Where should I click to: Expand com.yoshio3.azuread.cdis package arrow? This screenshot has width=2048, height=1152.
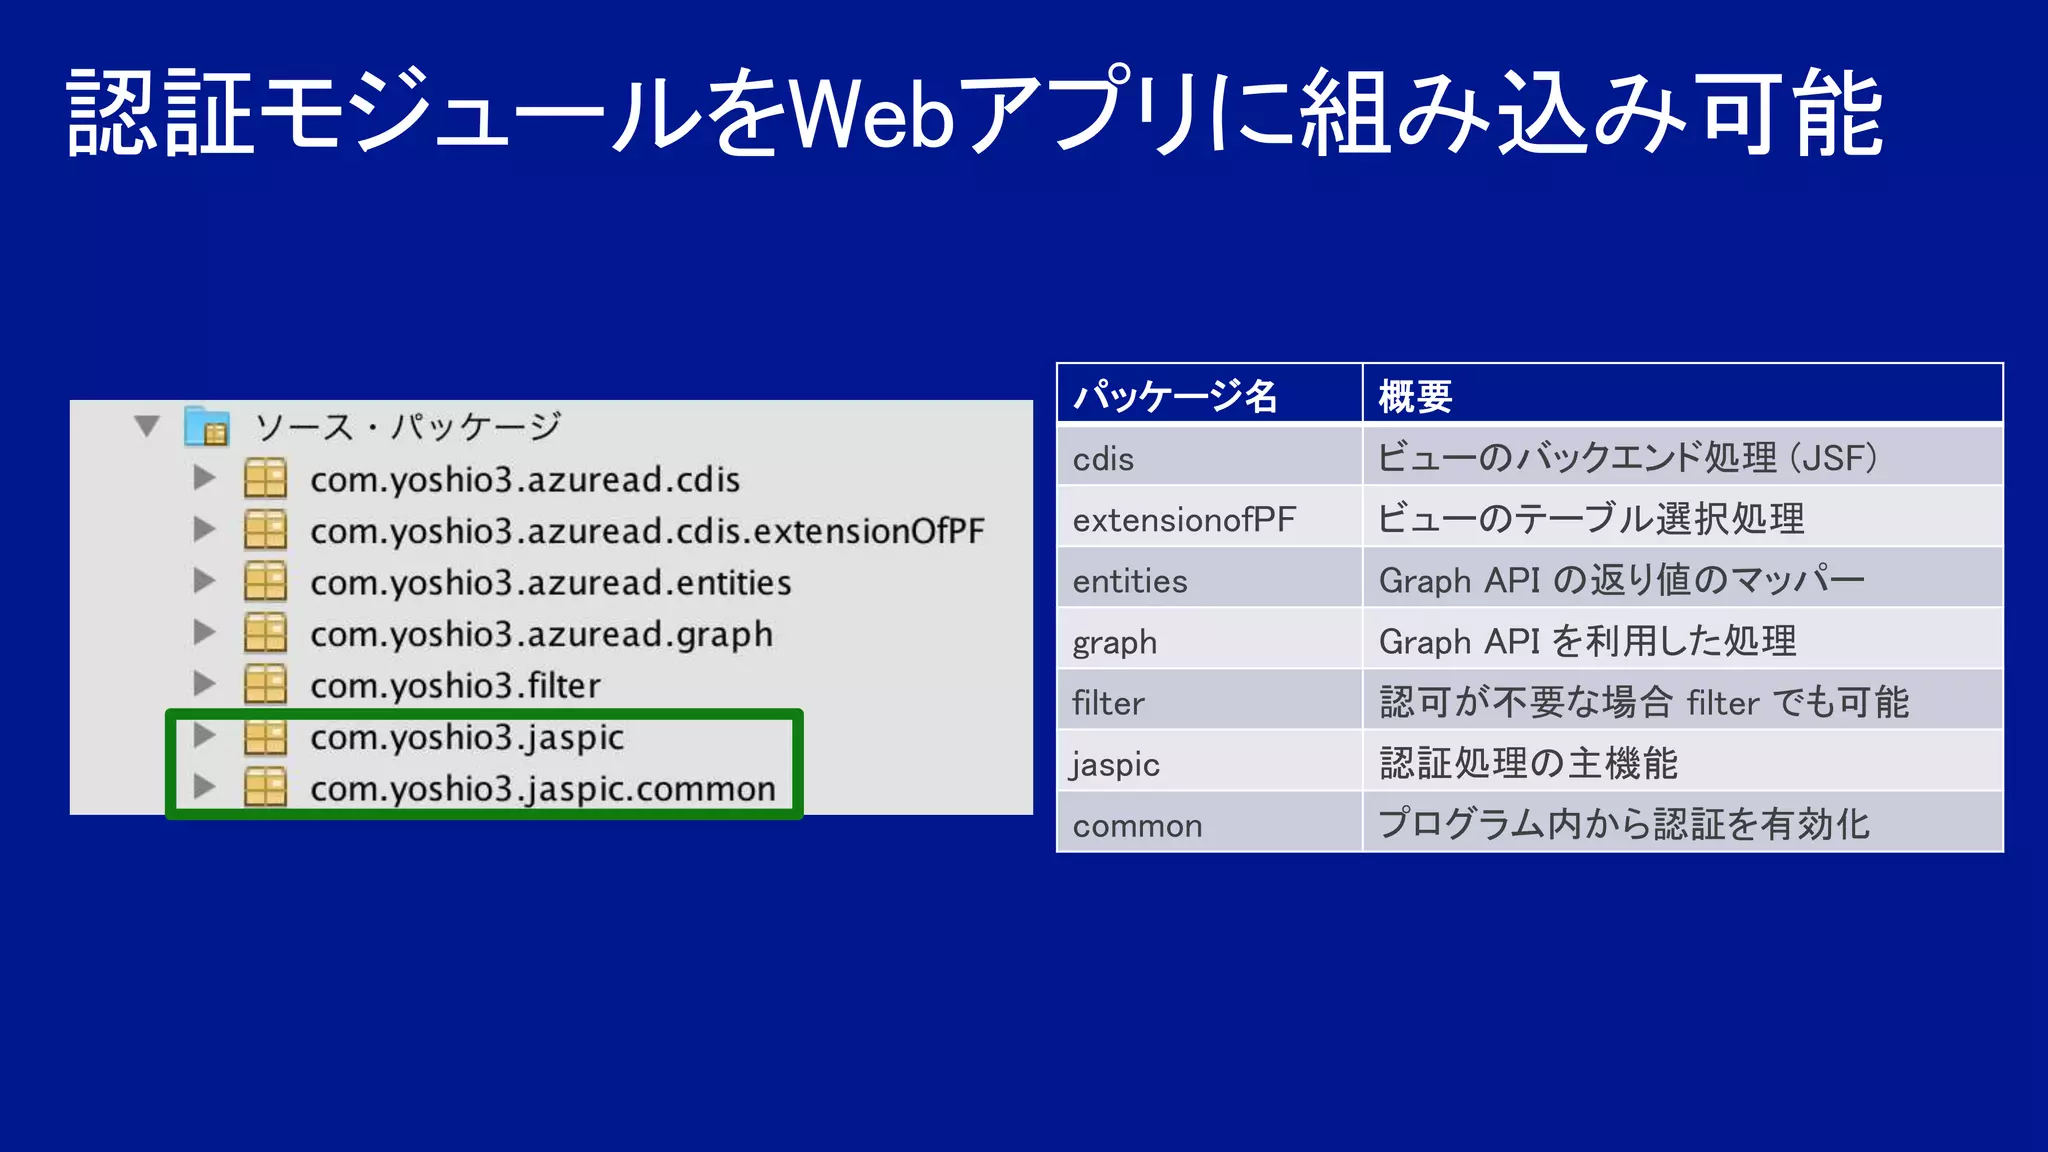click(x=205, y=477)
